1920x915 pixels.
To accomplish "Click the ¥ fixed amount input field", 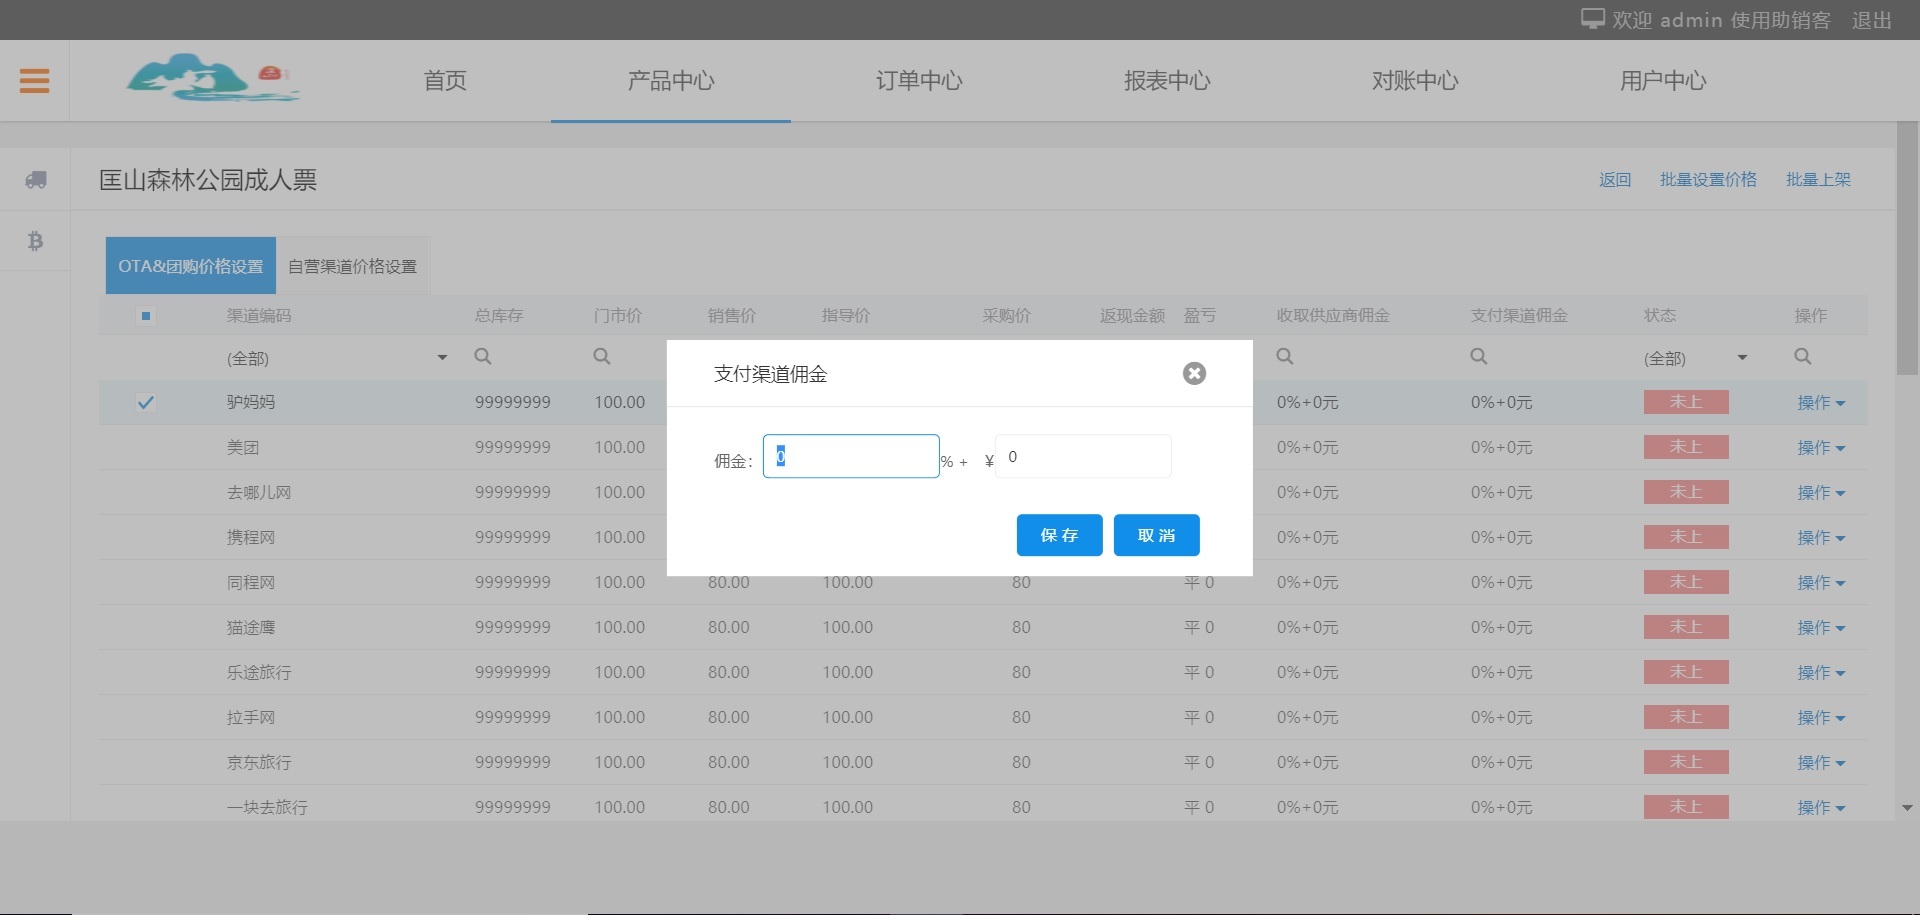I will [x=1083, y=457].
